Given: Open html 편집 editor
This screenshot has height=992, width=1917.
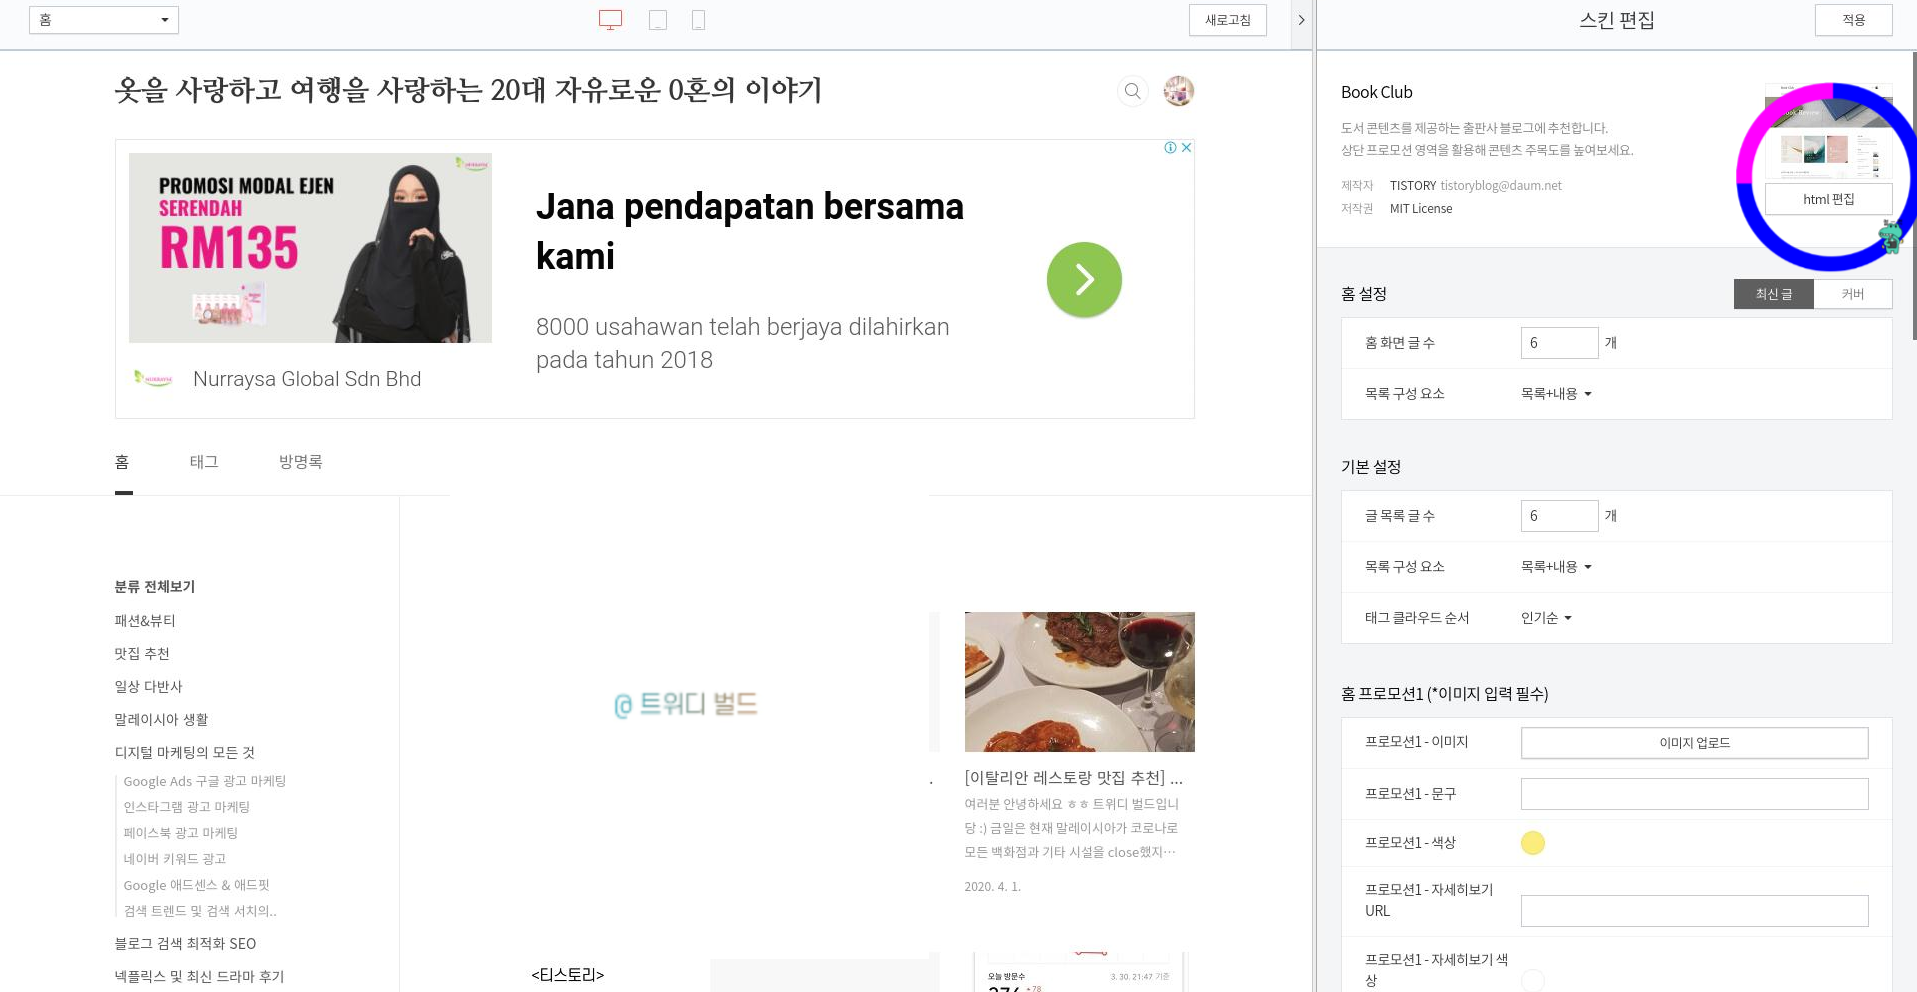Looking at the screenshot, I should point(1828,199).
